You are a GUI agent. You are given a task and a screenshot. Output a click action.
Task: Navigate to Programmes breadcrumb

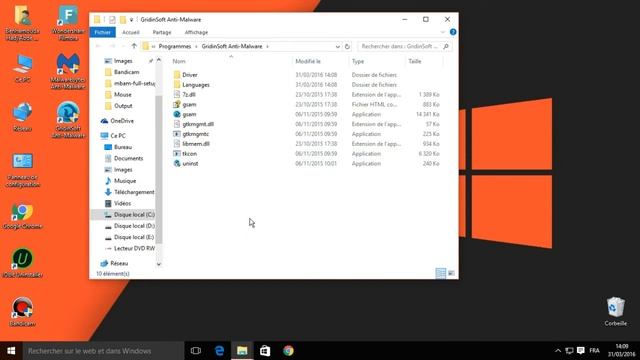pyautogui.click(x=175, y=47)
